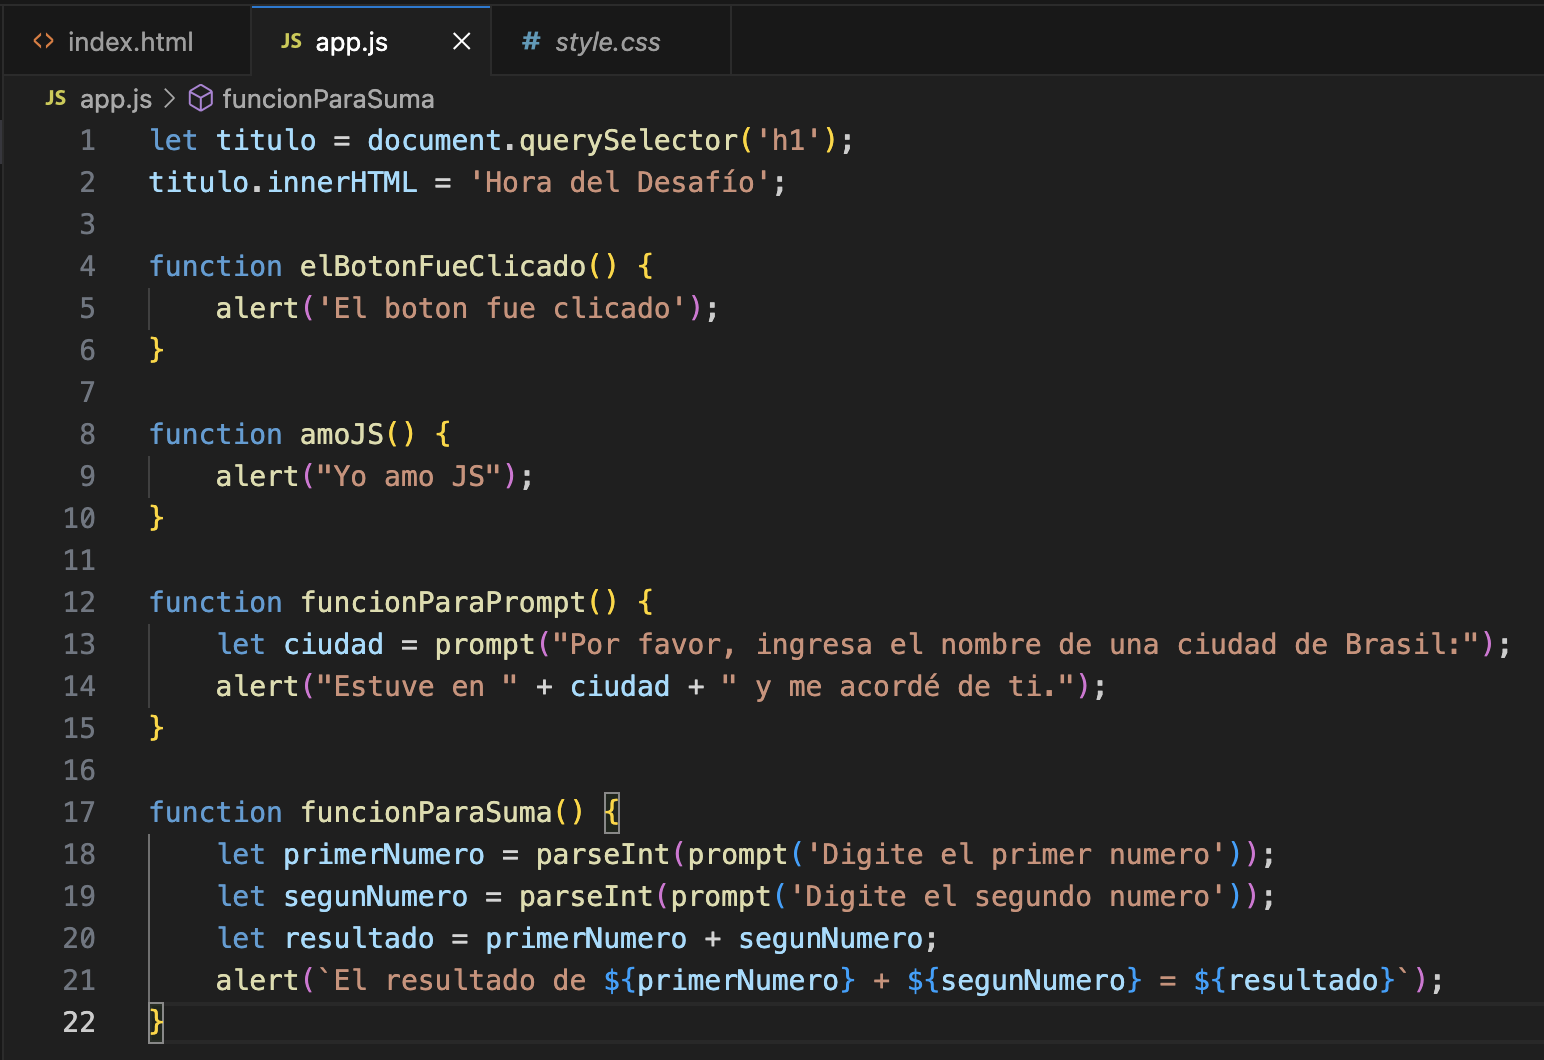1544x1060 pixels.
Task: Close the app.js tab
Action: [x=461, y=42]
